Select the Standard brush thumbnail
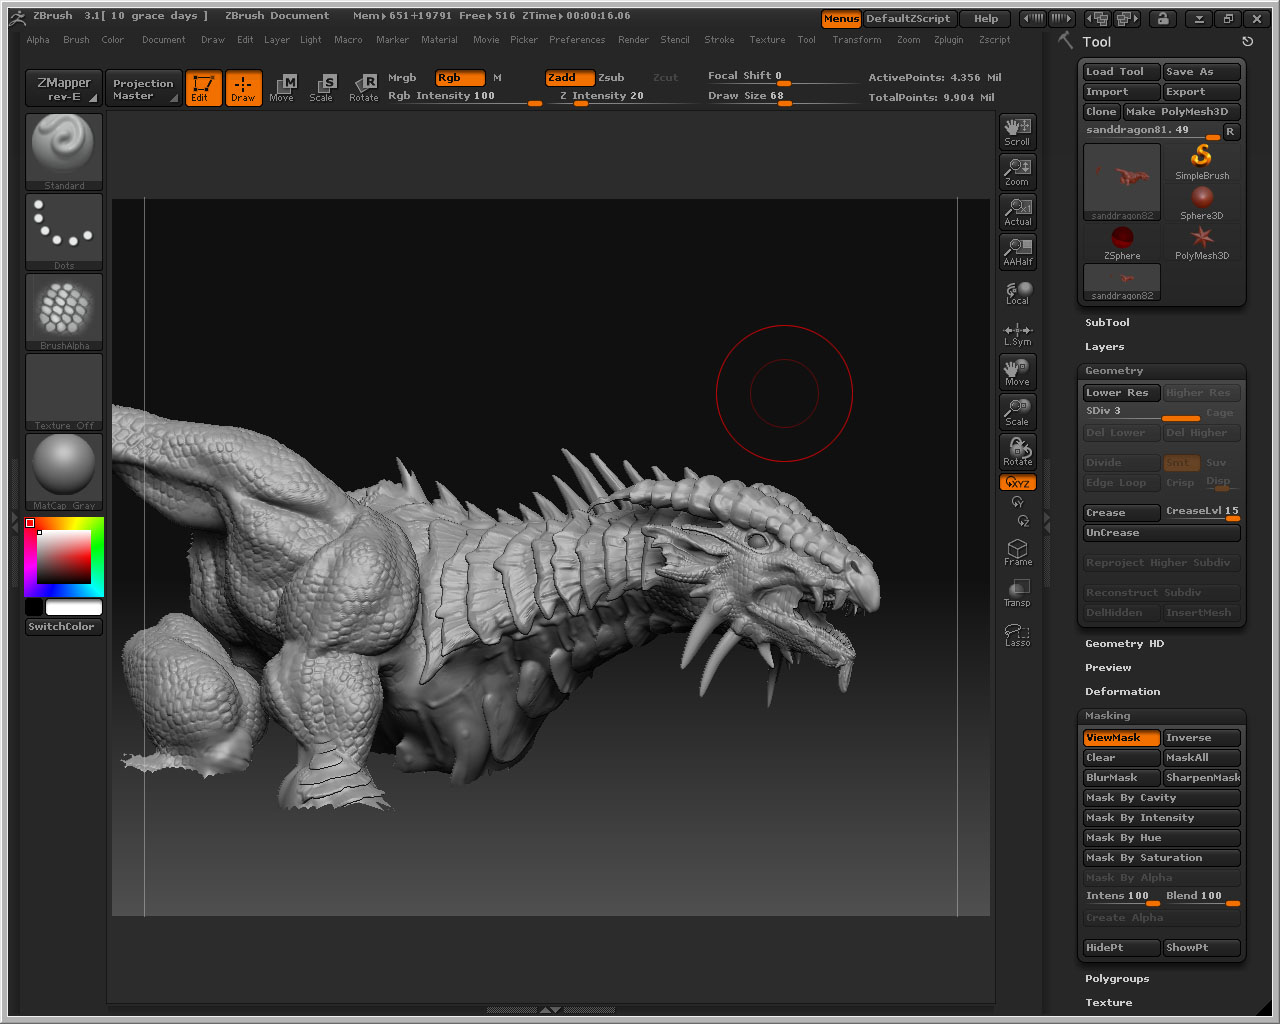 click(x=64, y=152)
